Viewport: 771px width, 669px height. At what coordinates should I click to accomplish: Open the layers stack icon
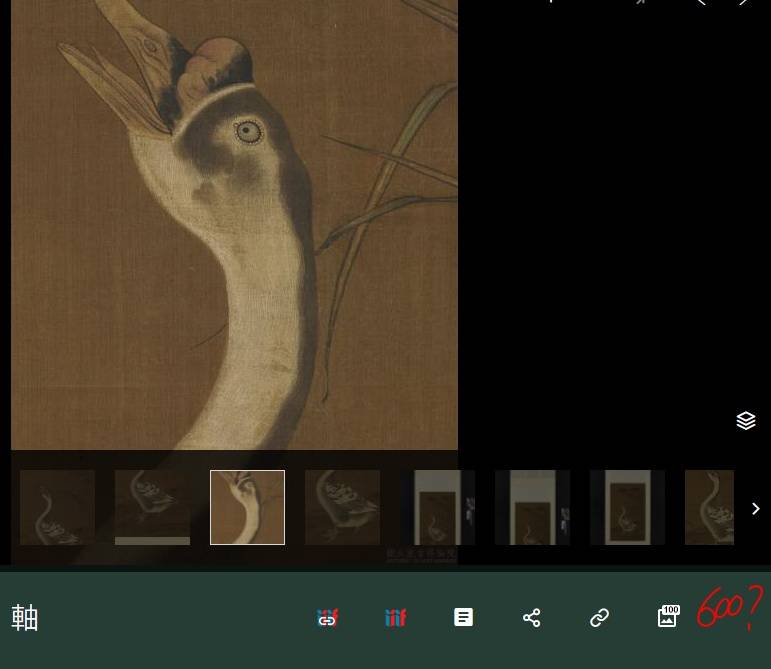coord(745,421)
